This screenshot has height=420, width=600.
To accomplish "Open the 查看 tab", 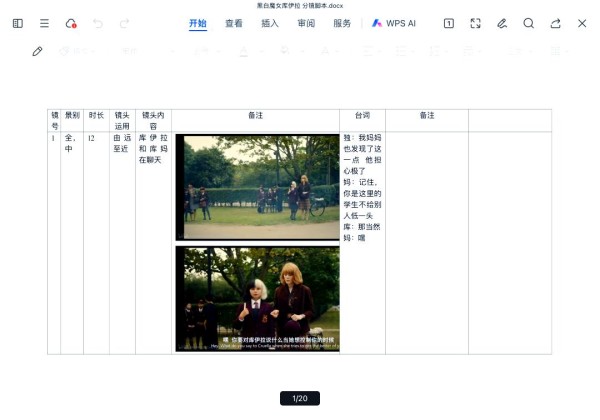I will [x=233, y=23].
